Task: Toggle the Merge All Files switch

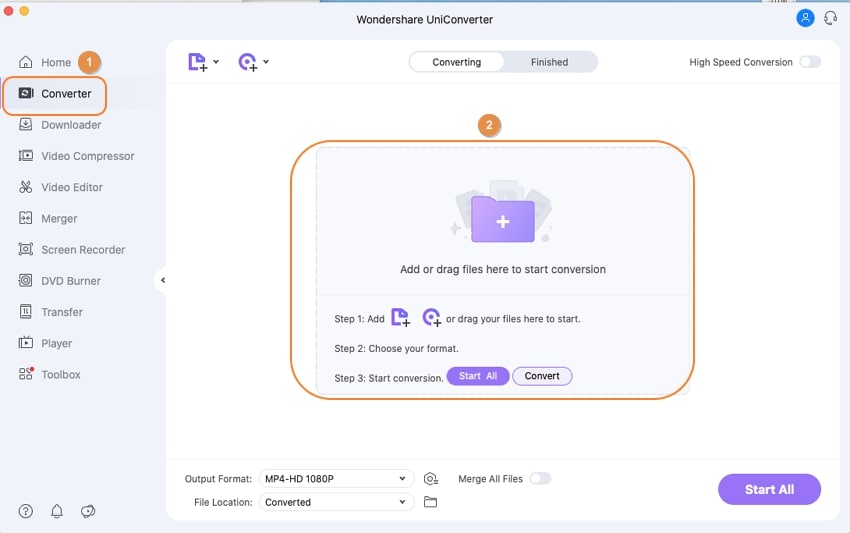Action: tap(540, 479)
